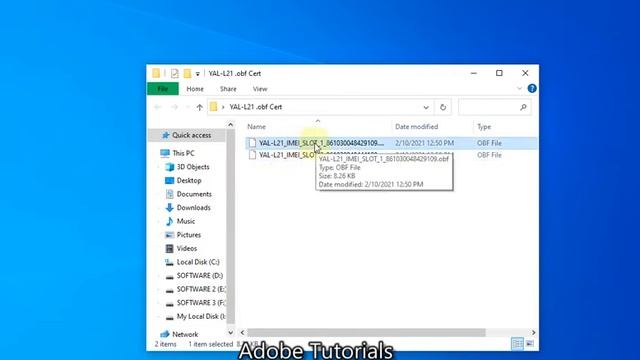Open the Pictures folder

tap(189, 235)
